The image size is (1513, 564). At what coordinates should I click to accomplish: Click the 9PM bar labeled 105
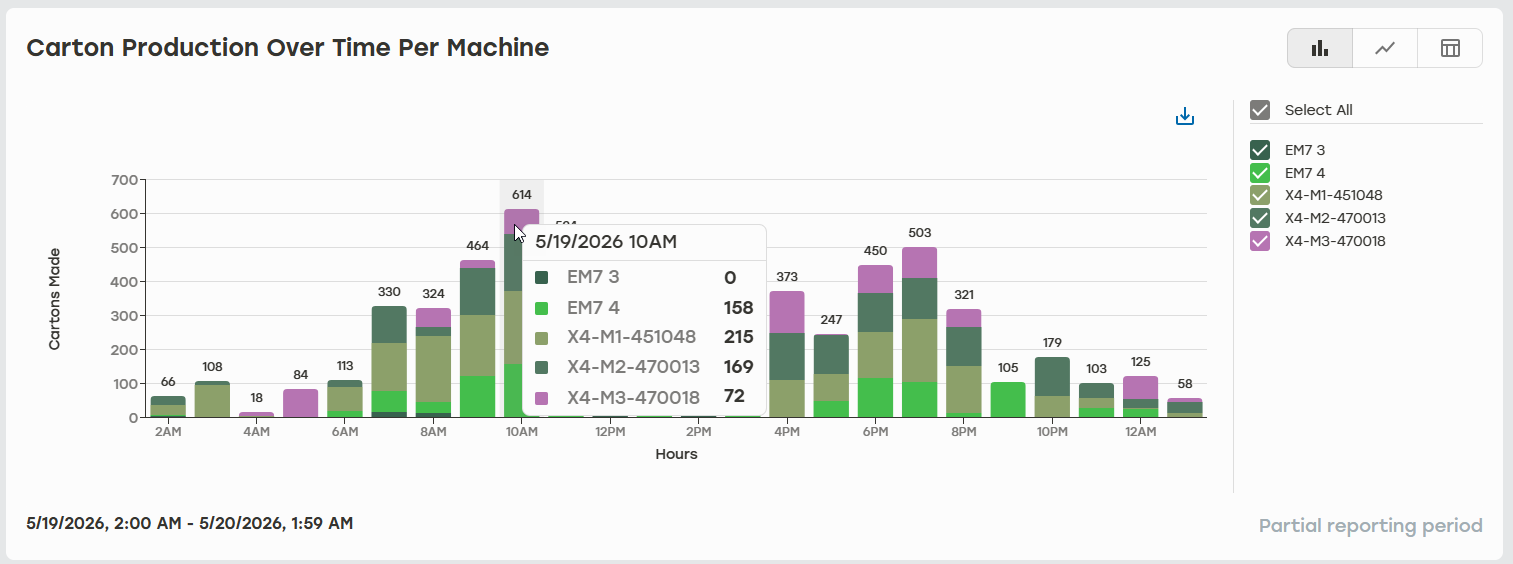1008,400
